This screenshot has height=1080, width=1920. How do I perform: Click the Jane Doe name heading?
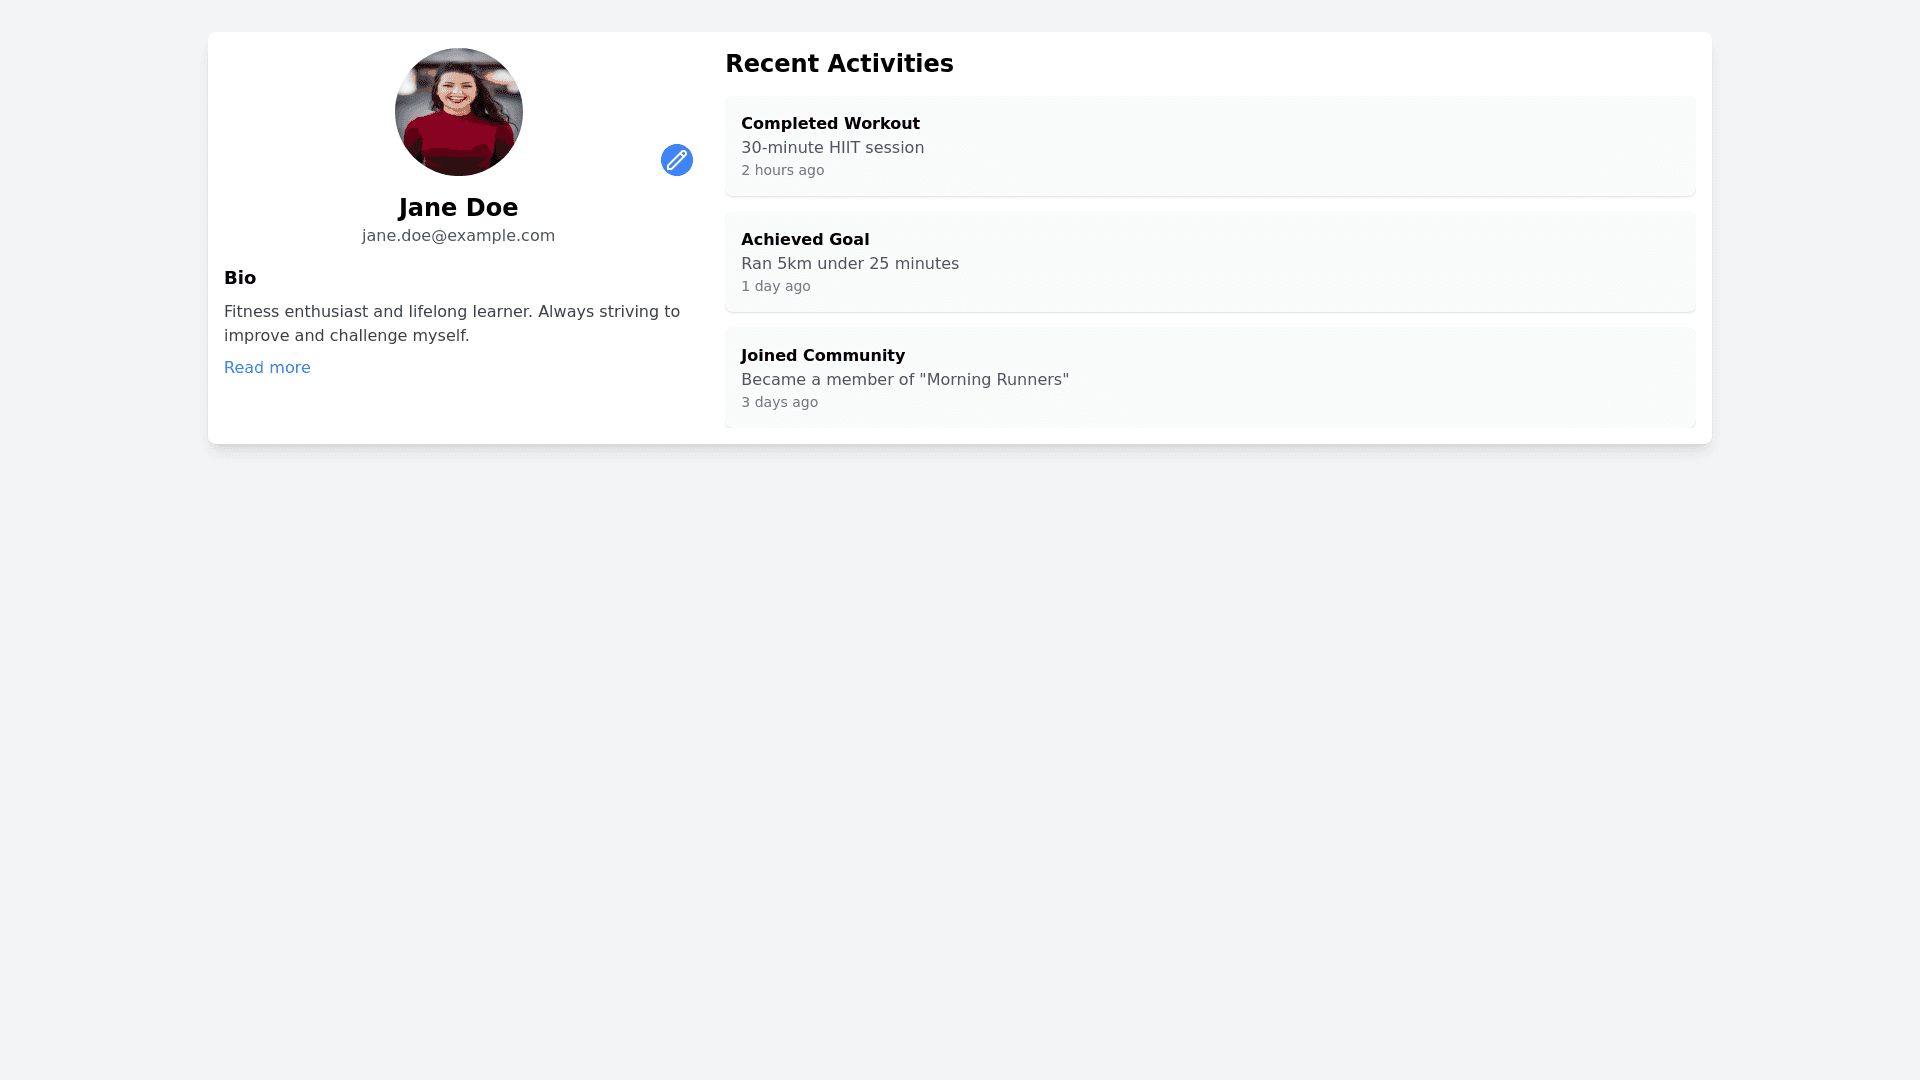[458, 208]
